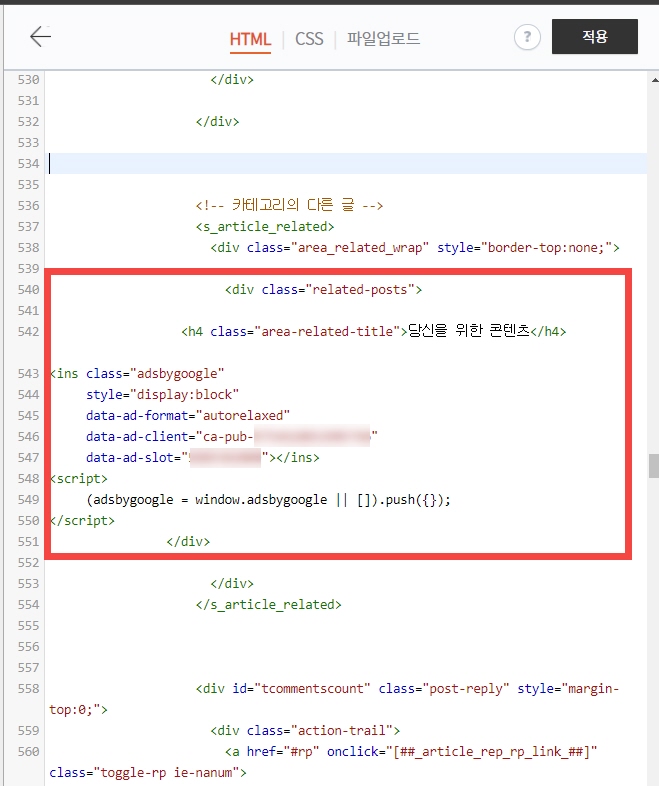Click the class value "action-trail"
Viewport: 659px width, 786px height.
(x=341, y=731)
